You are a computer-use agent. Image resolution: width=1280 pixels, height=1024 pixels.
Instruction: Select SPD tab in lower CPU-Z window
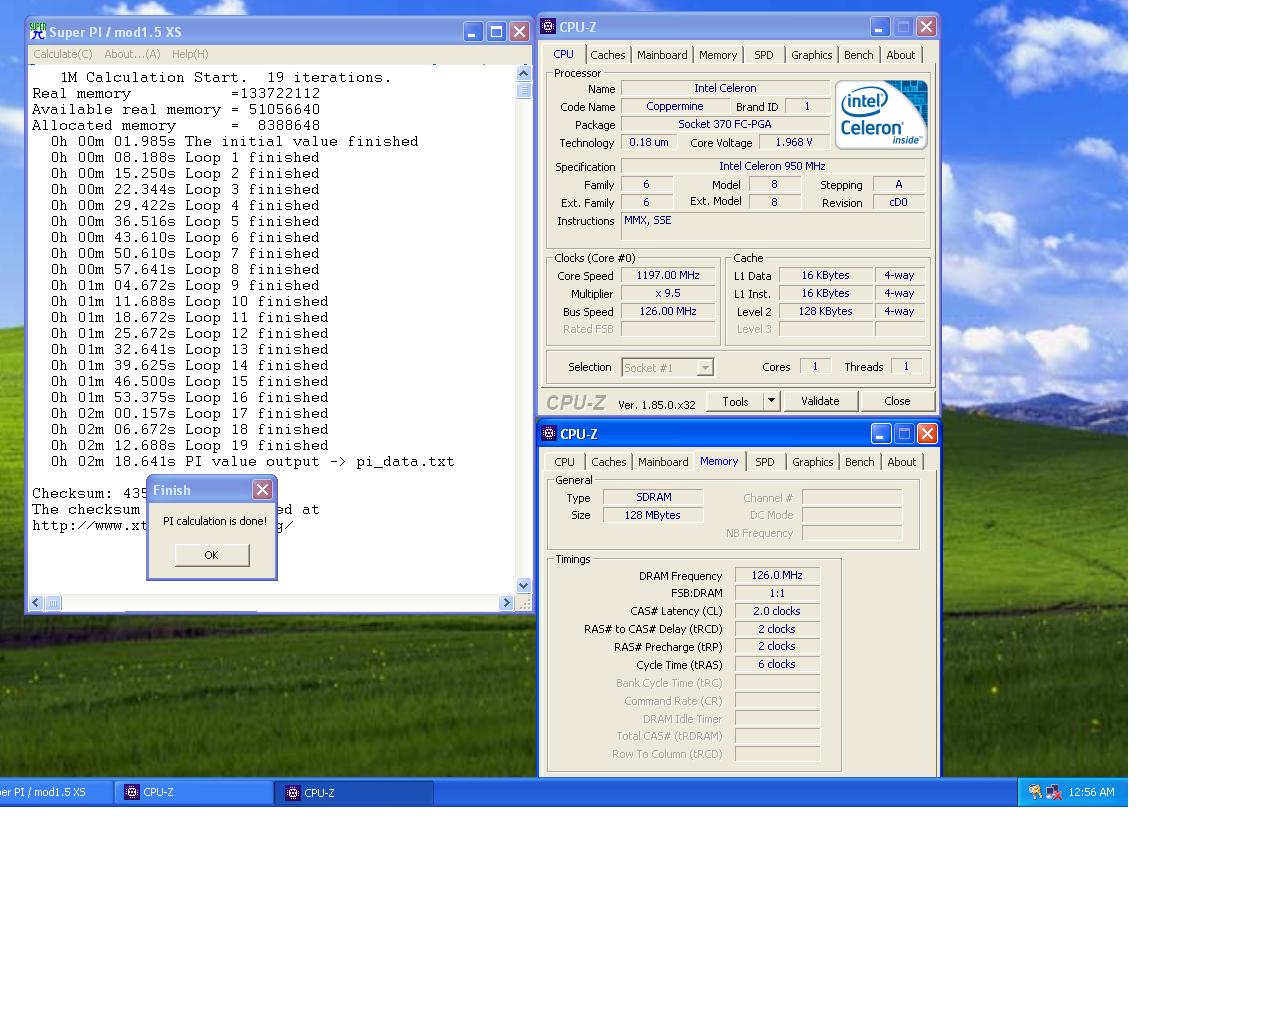[x=765, y=462]
